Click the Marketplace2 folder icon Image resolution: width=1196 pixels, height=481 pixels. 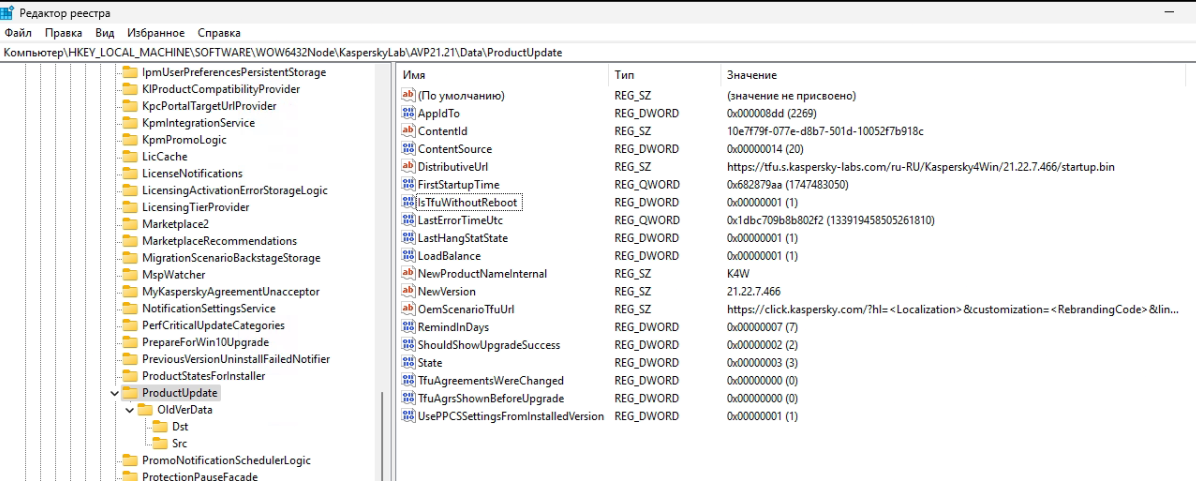(130, 223)
